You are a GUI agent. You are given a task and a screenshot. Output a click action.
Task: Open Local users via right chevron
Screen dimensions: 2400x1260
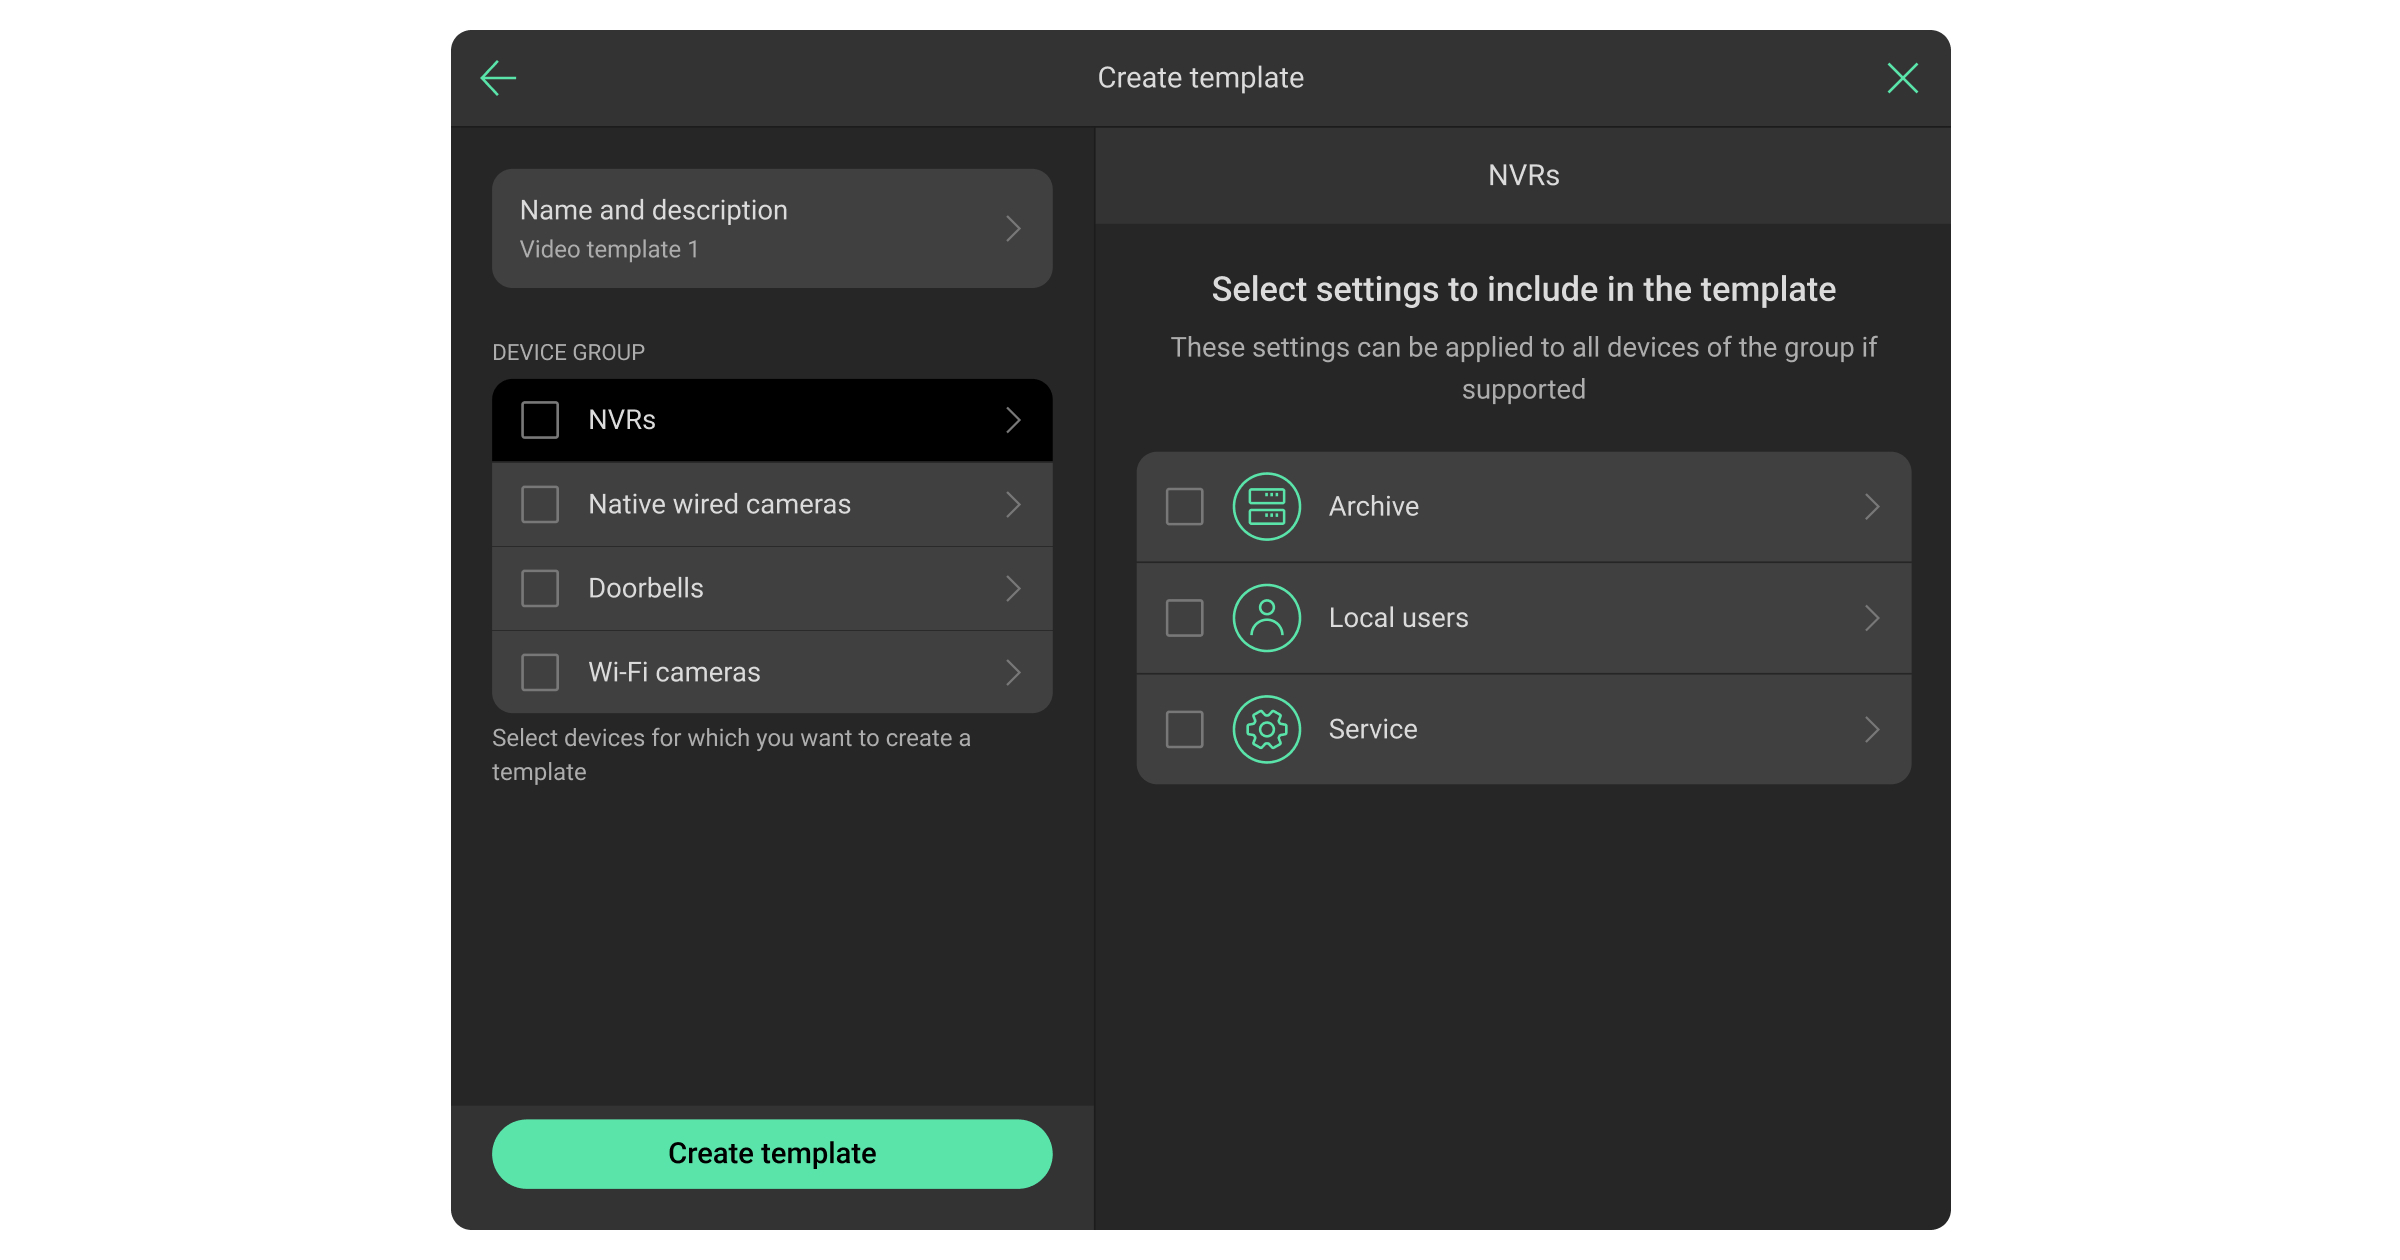point(1872,618)
